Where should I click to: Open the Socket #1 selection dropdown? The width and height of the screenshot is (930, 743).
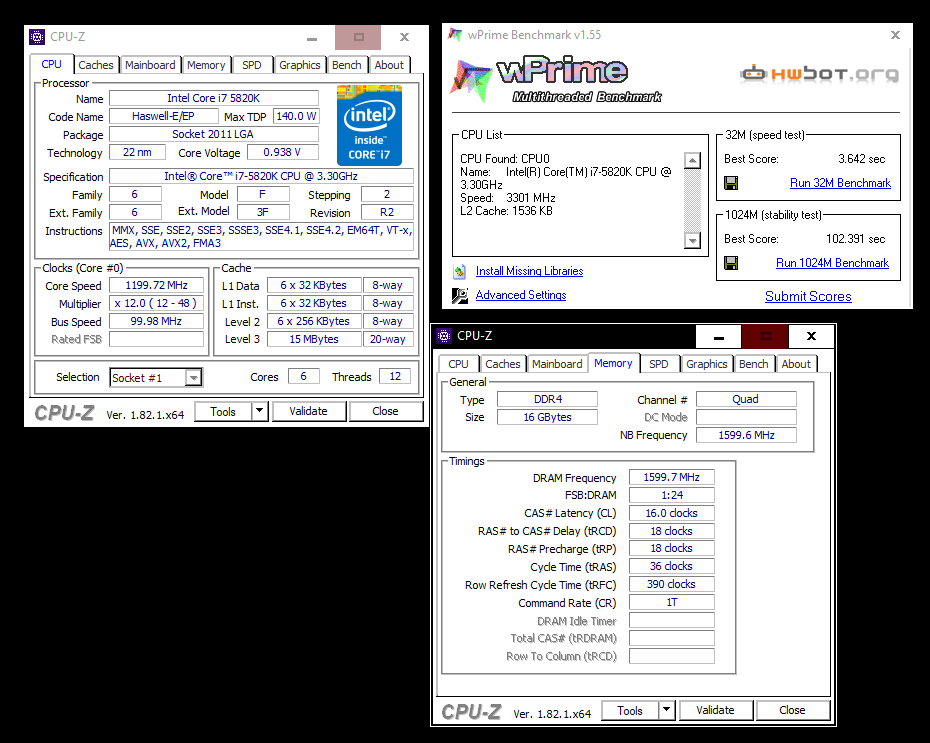[193, 378]
